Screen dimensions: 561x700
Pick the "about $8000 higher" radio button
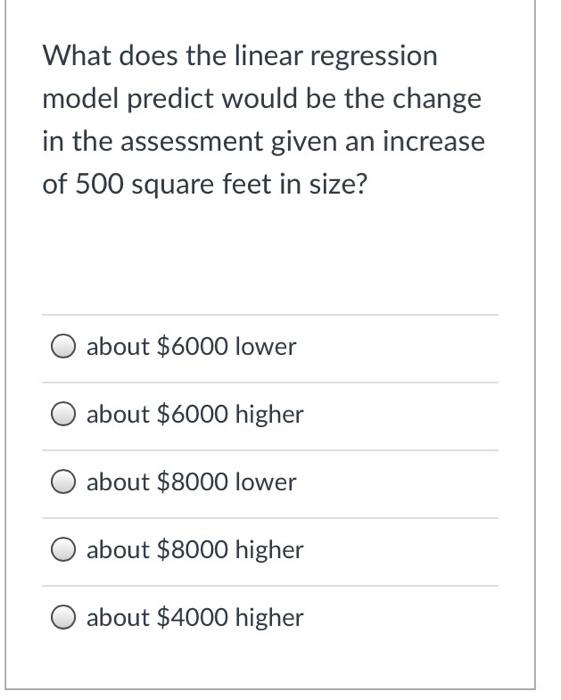click(x=63, y=550)
